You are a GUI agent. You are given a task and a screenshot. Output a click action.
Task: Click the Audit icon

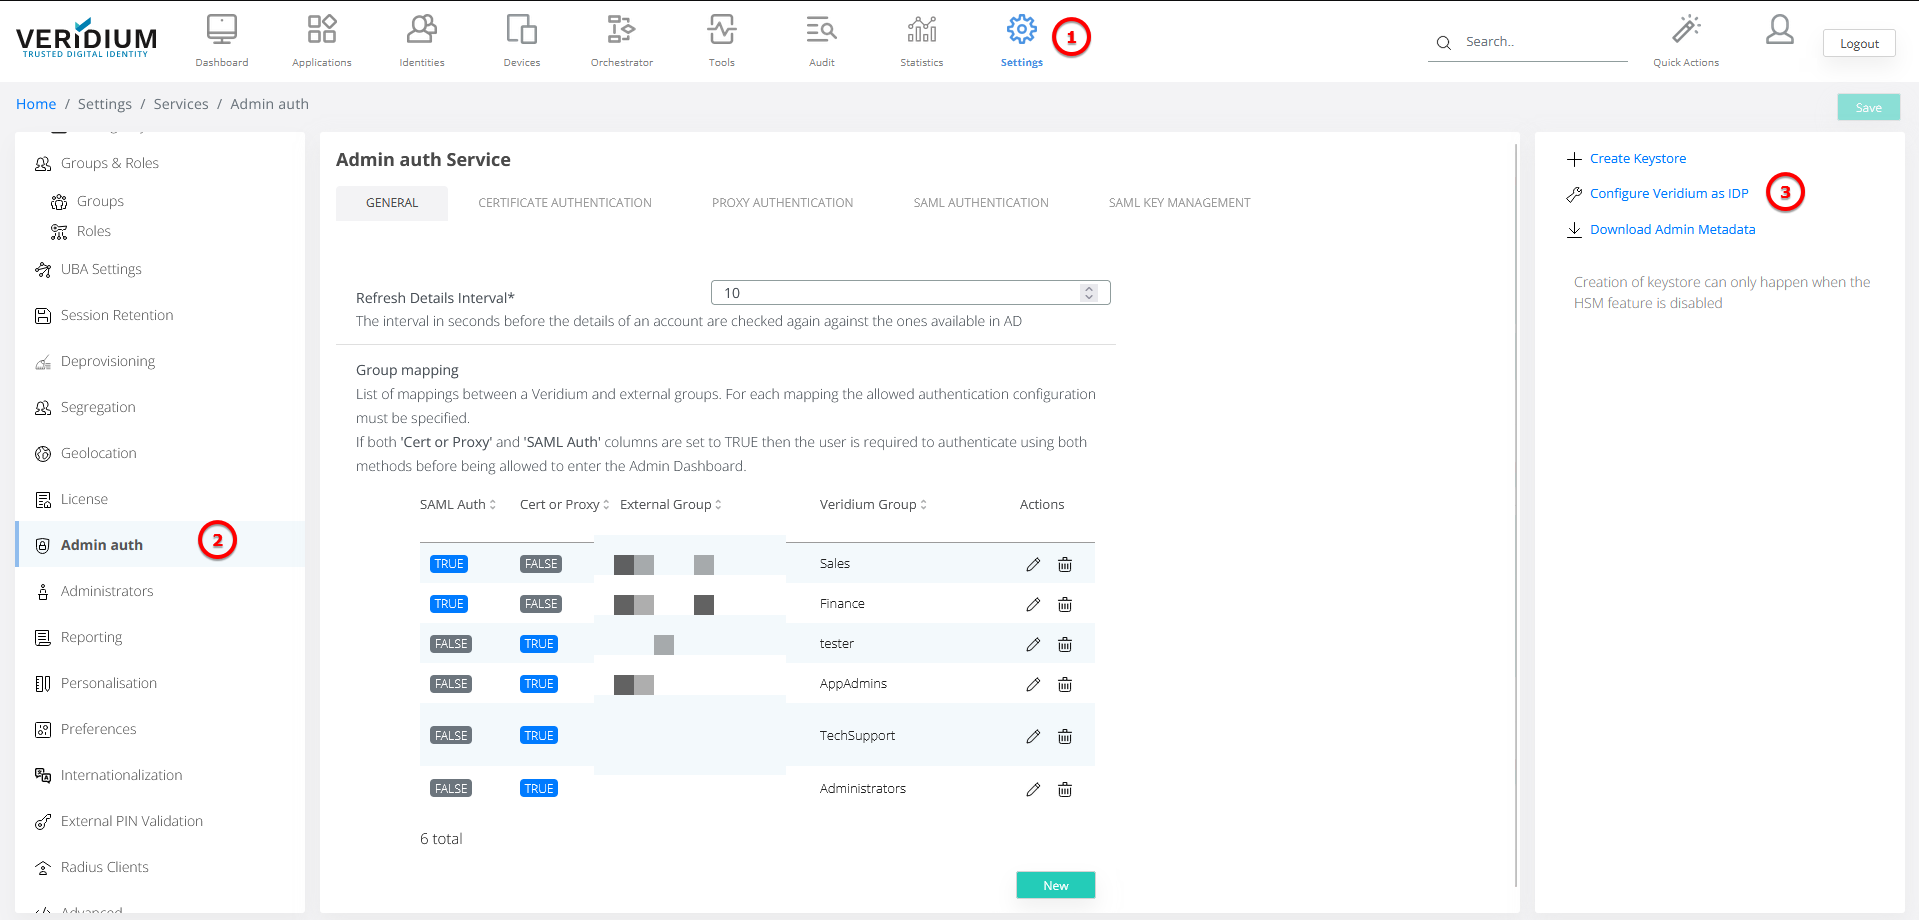(820, 38)
